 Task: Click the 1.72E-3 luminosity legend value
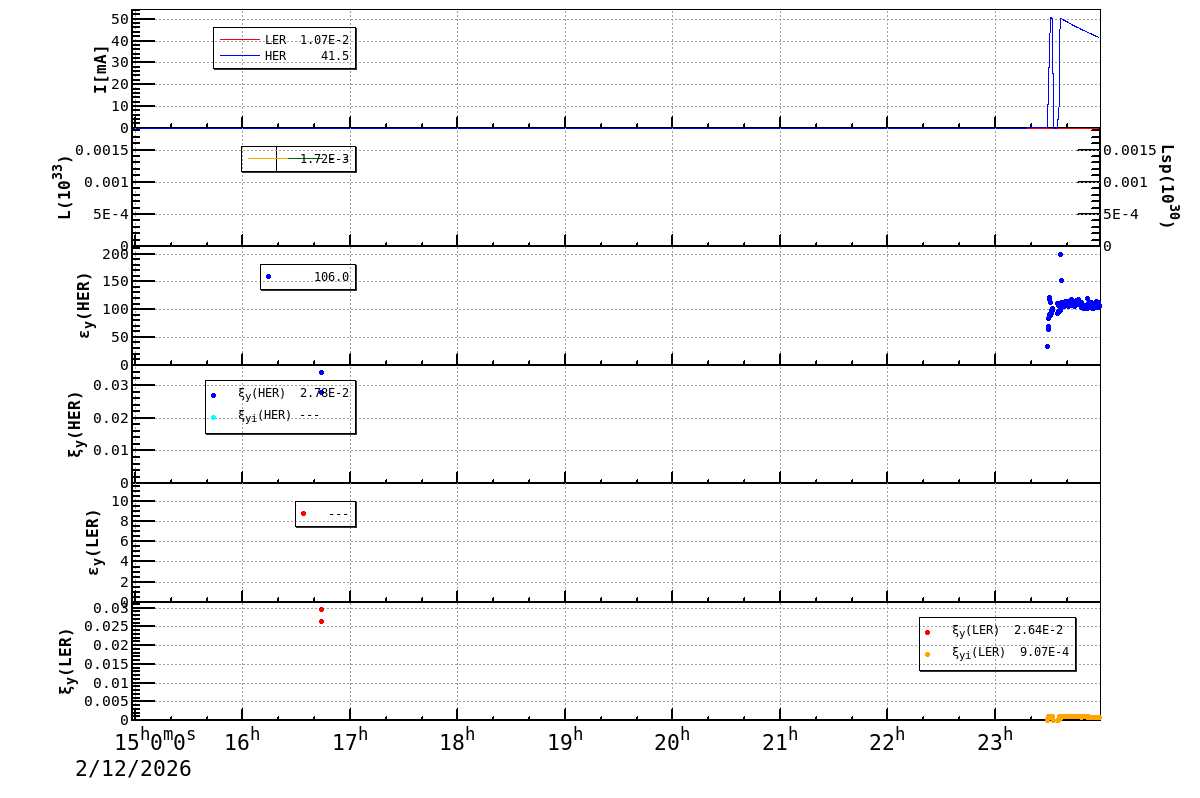[x=324, y=159]
